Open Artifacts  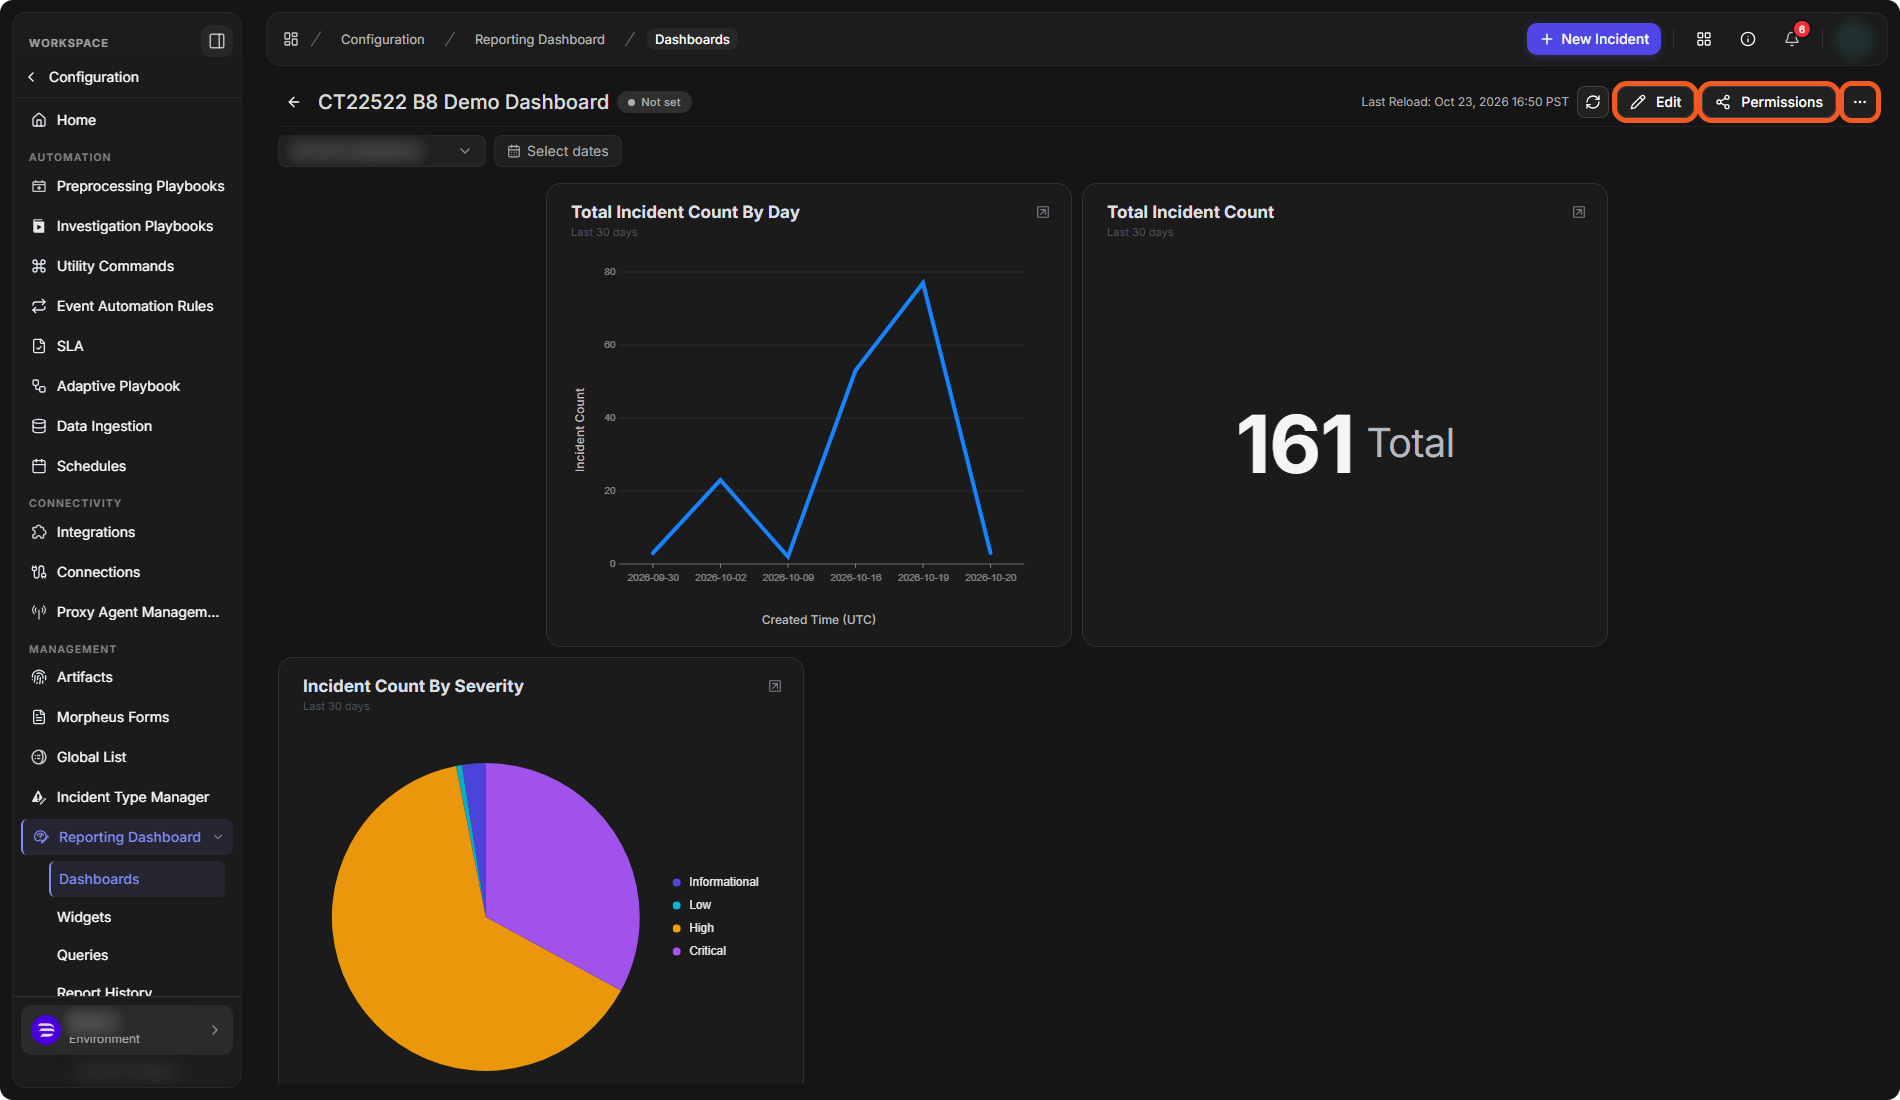click(126, 677)
